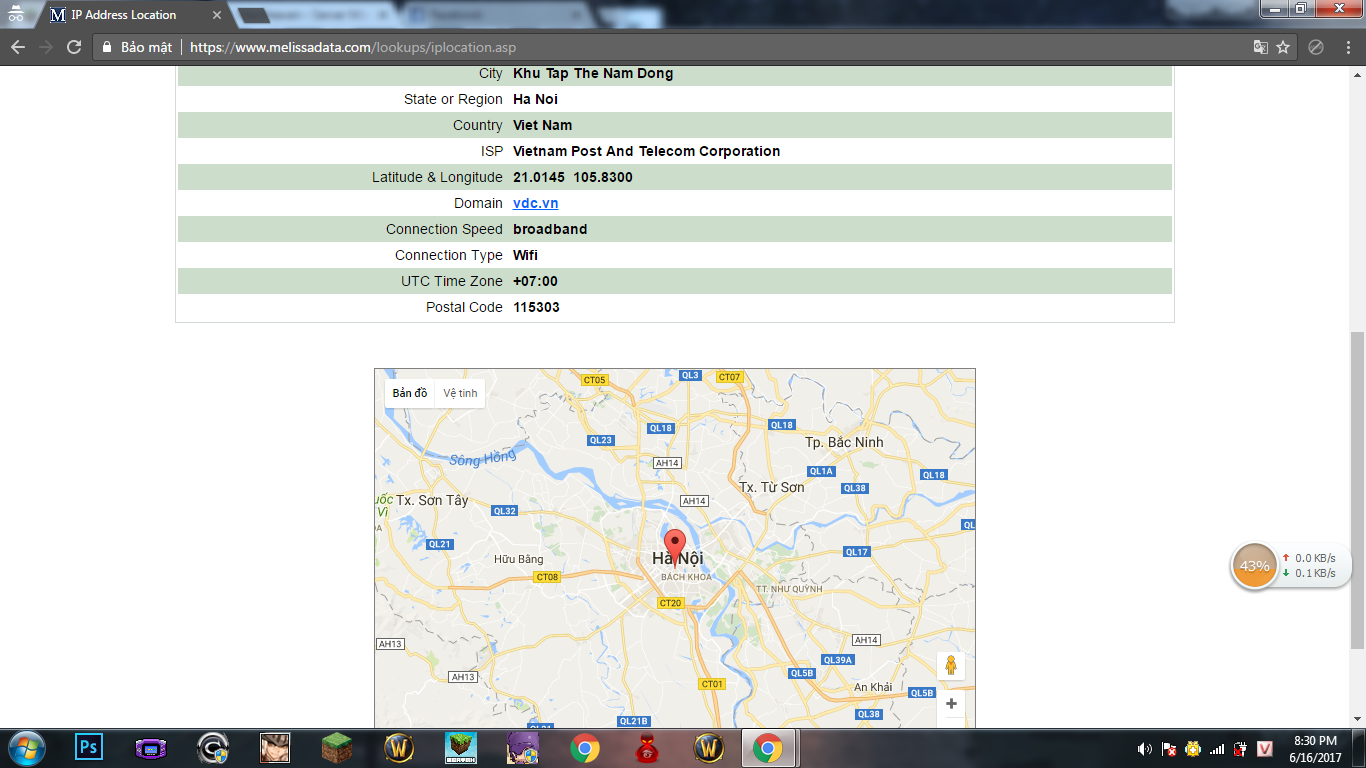Click the incognito mode icon
Viewport: 1366px width, 768px height.
(x=15, y=15)
